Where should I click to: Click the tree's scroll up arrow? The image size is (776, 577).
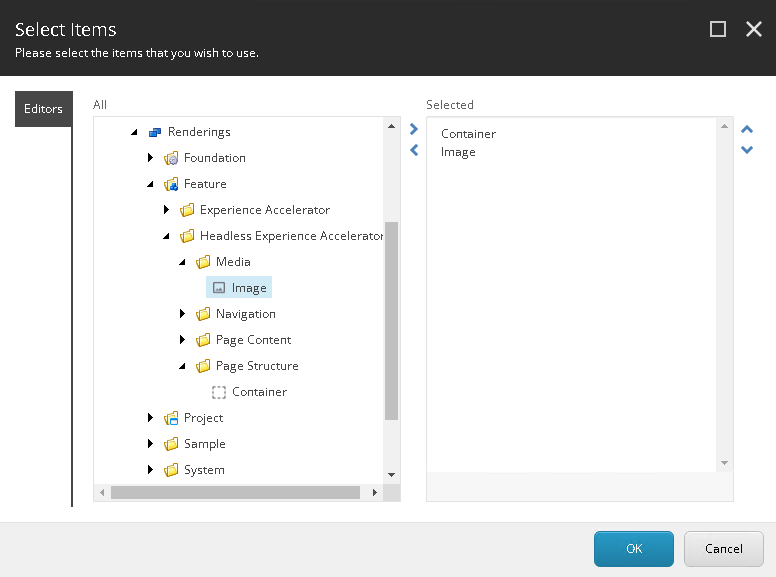(x=391, y=126)
